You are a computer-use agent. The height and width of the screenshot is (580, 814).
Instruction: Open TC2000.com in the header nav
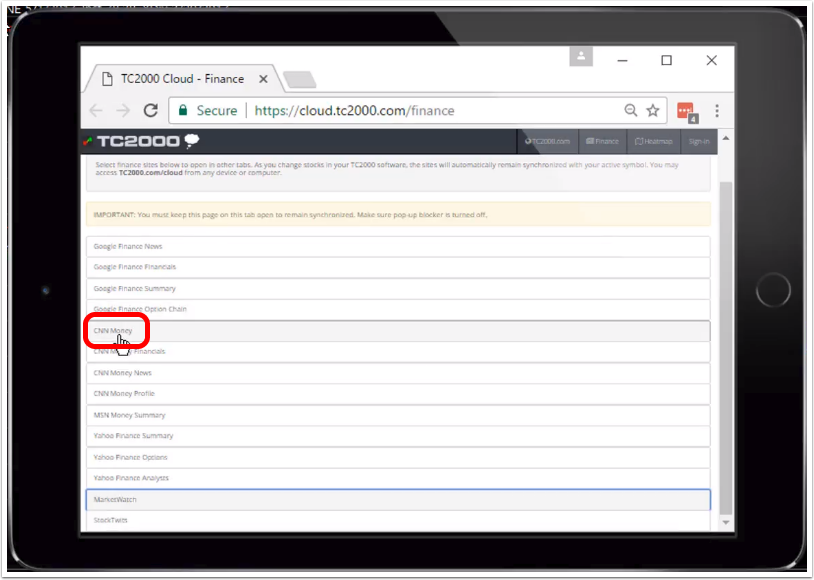tap(548, 141)
